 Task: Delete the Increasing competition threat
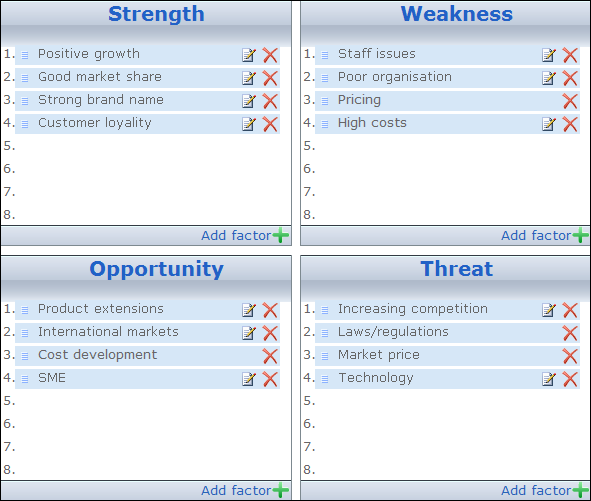pyautogui.click(x=570, y=310)
